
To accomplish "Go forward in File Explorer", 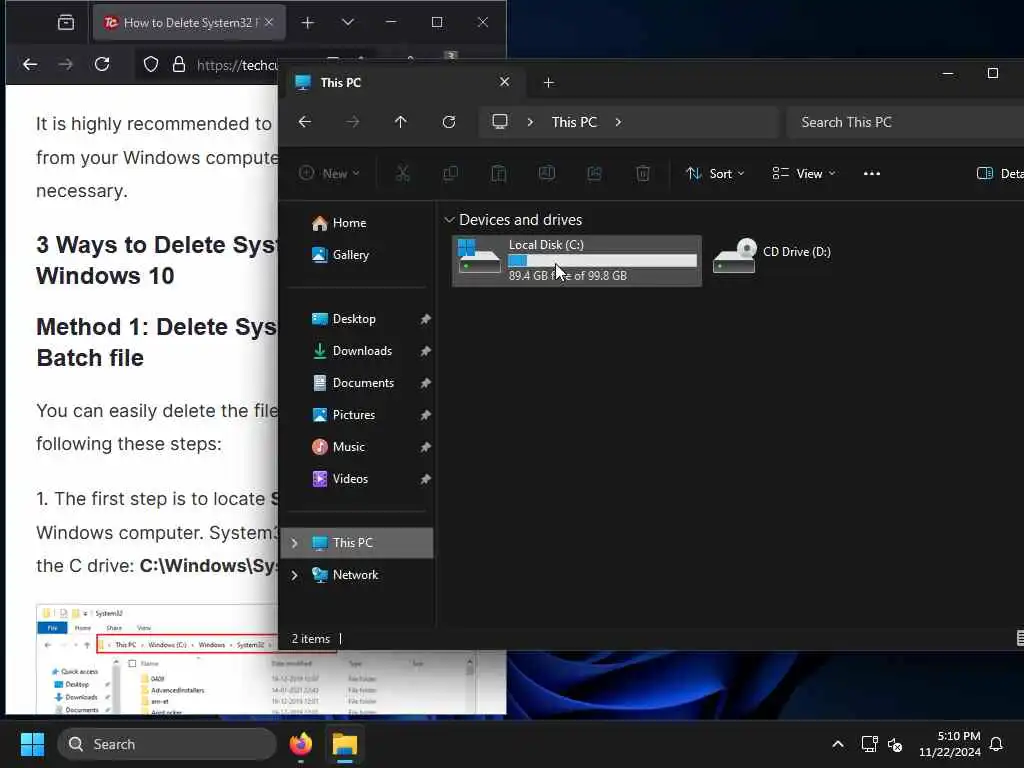I will [353, 122].
